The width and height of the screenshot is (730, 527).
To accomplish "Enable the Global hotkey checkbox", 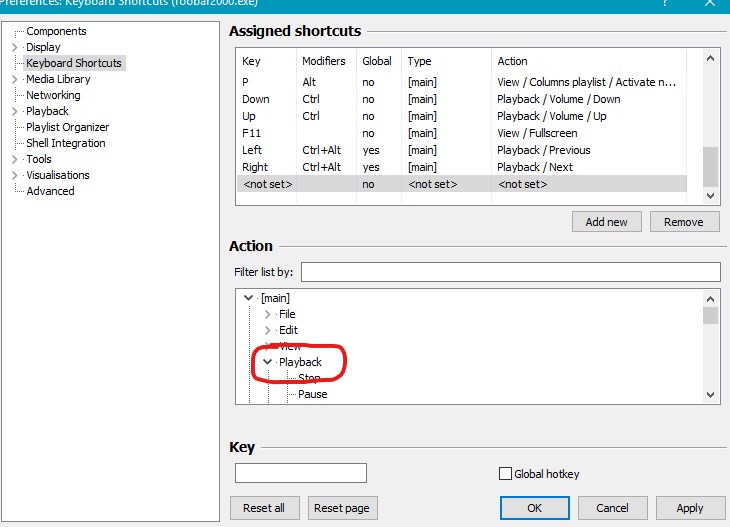I will [505, 474].
